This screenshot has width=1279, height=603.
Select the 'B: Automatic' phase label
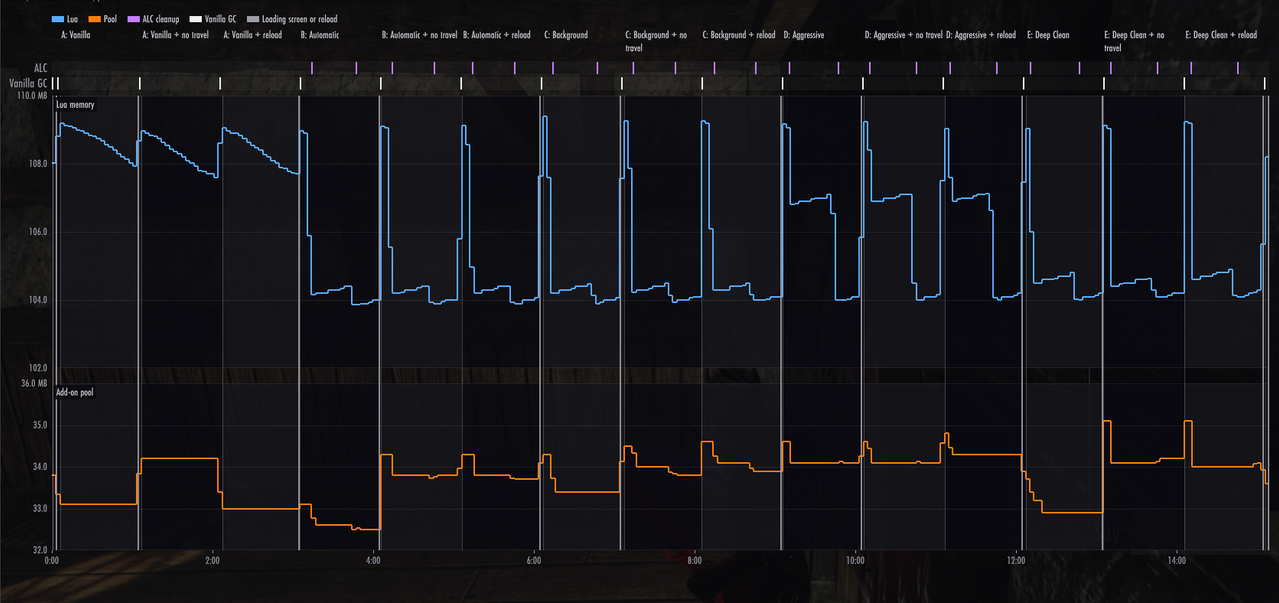pos(320,35)
